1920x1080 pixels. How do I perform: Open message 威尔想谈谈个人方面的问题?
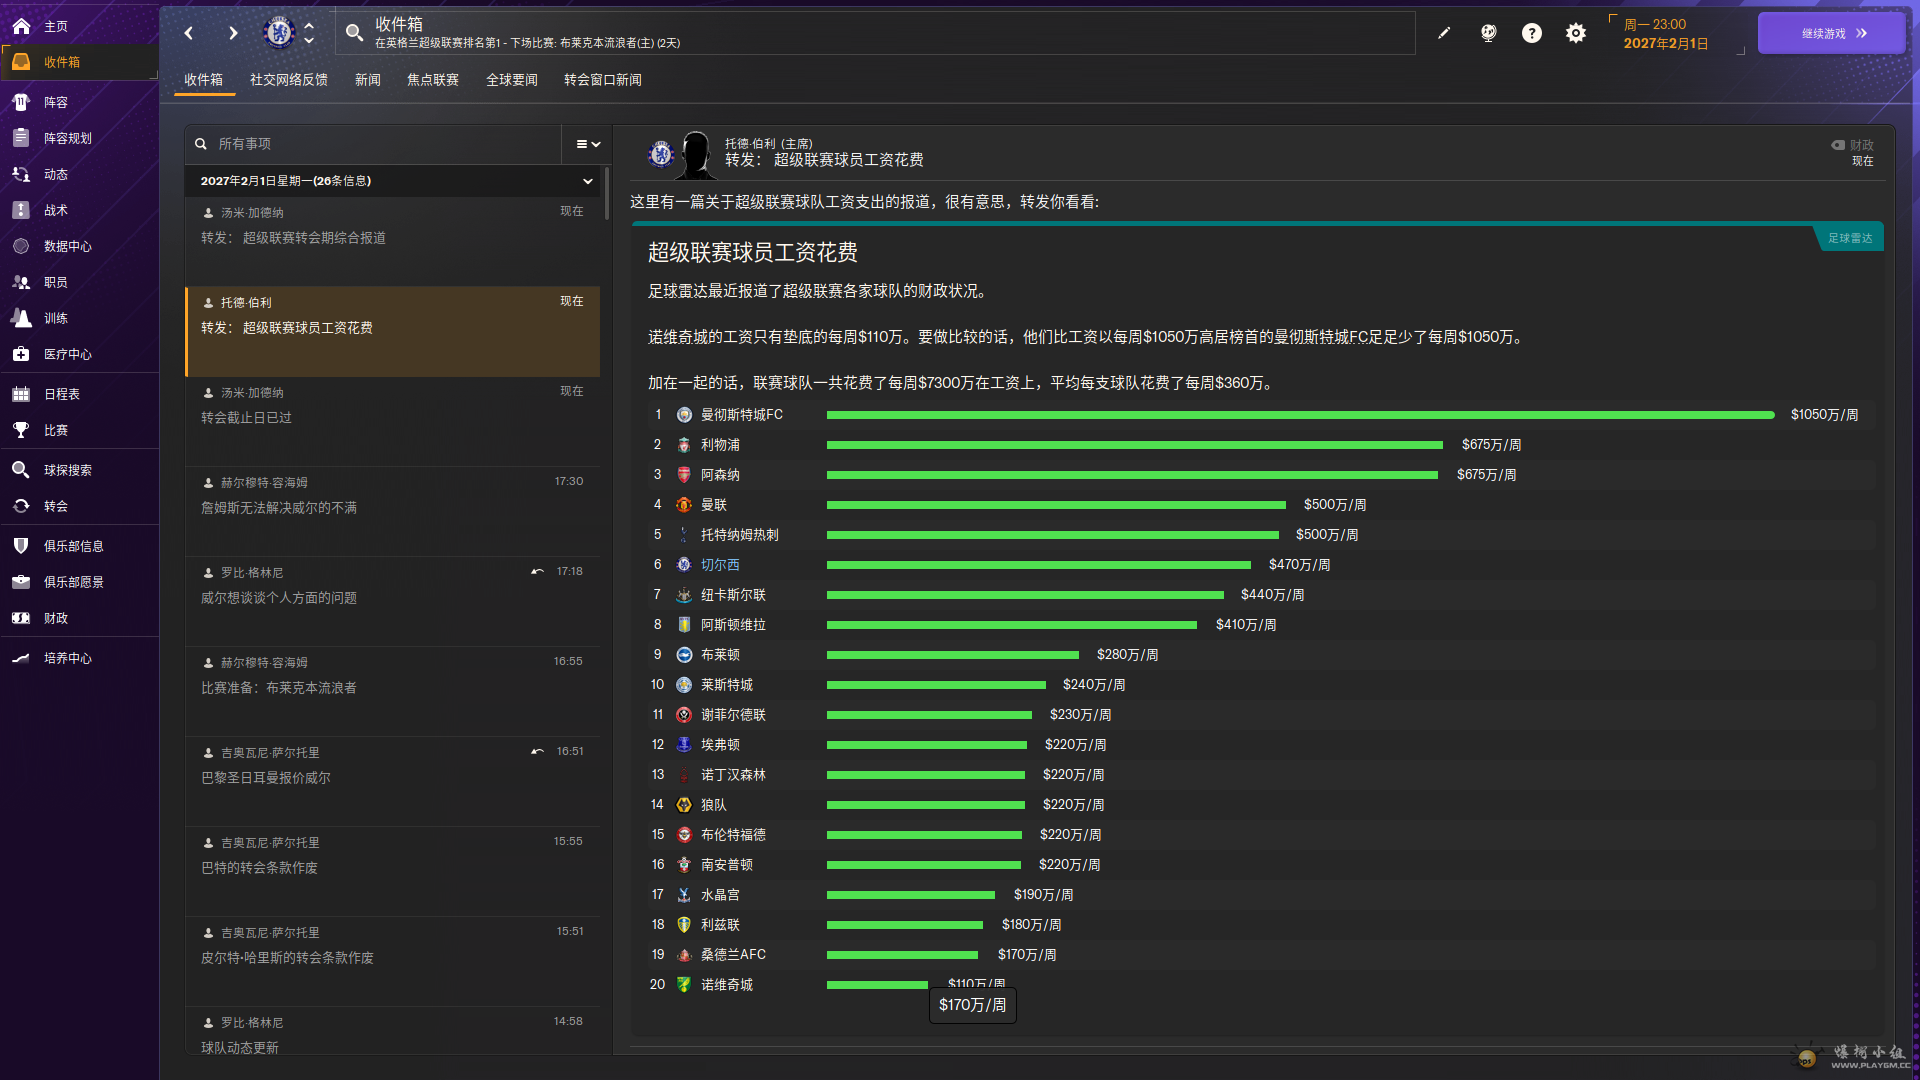pyautogui.click(x=393, y=601)
